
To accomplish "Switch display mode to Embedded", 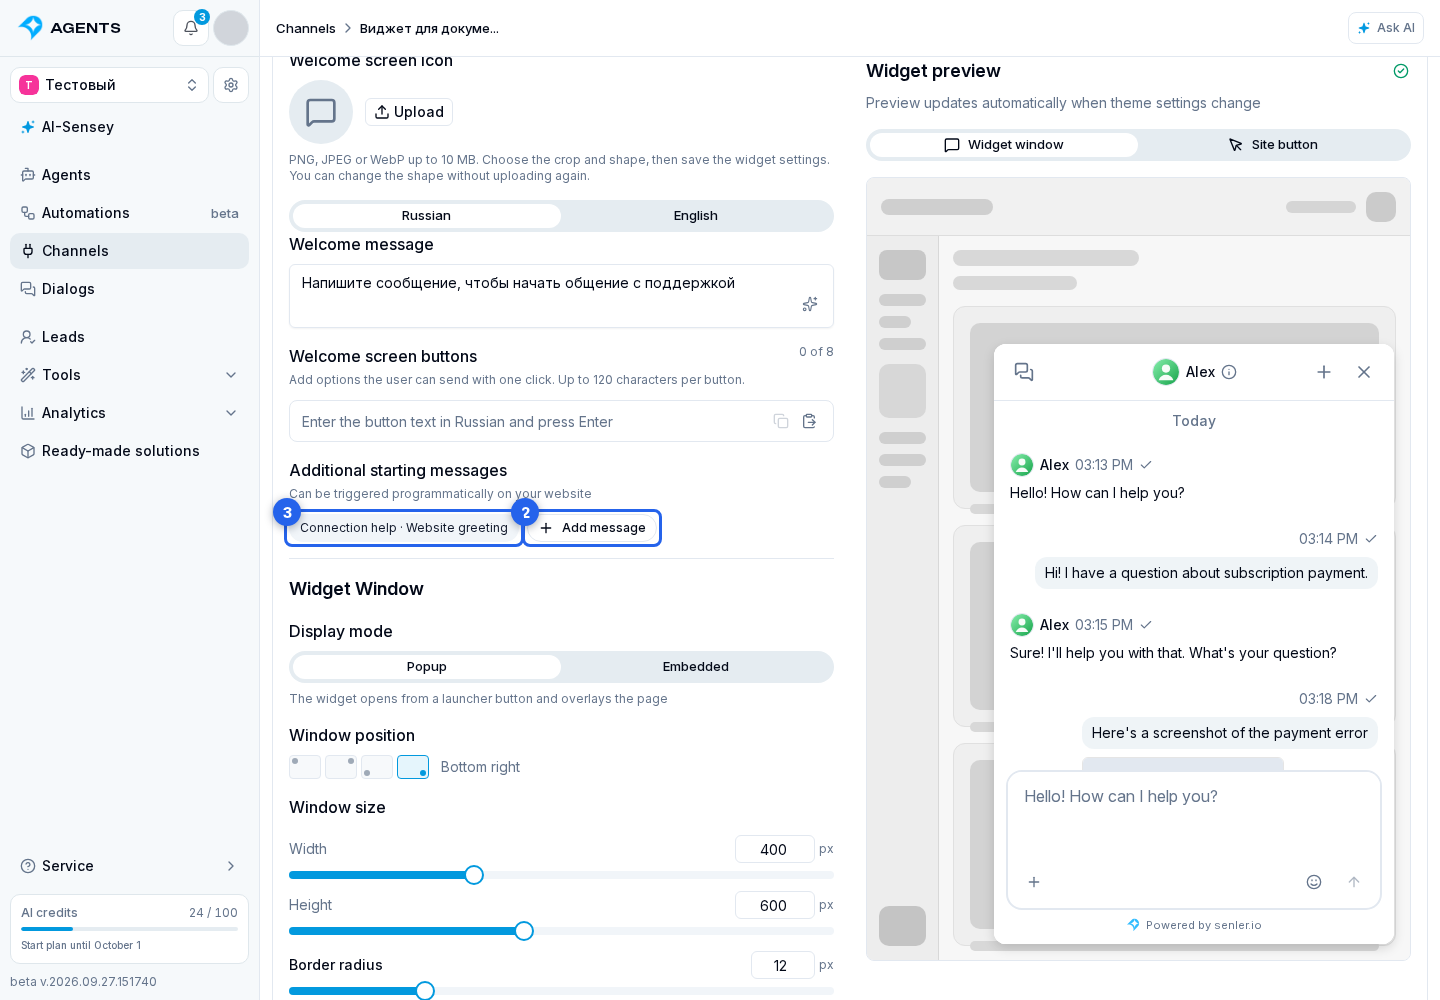I will [x=696, y=667].
